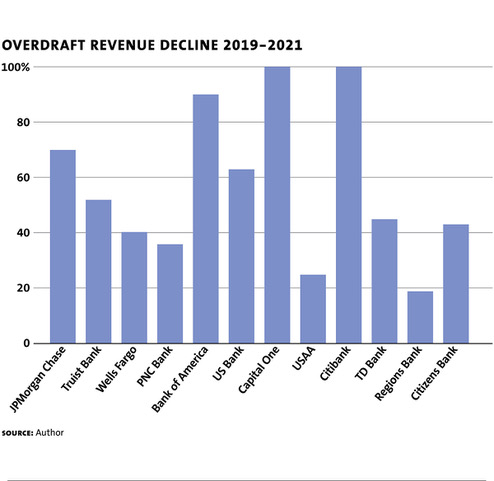
Task: Click the Citibank bar
Action: 349,205
